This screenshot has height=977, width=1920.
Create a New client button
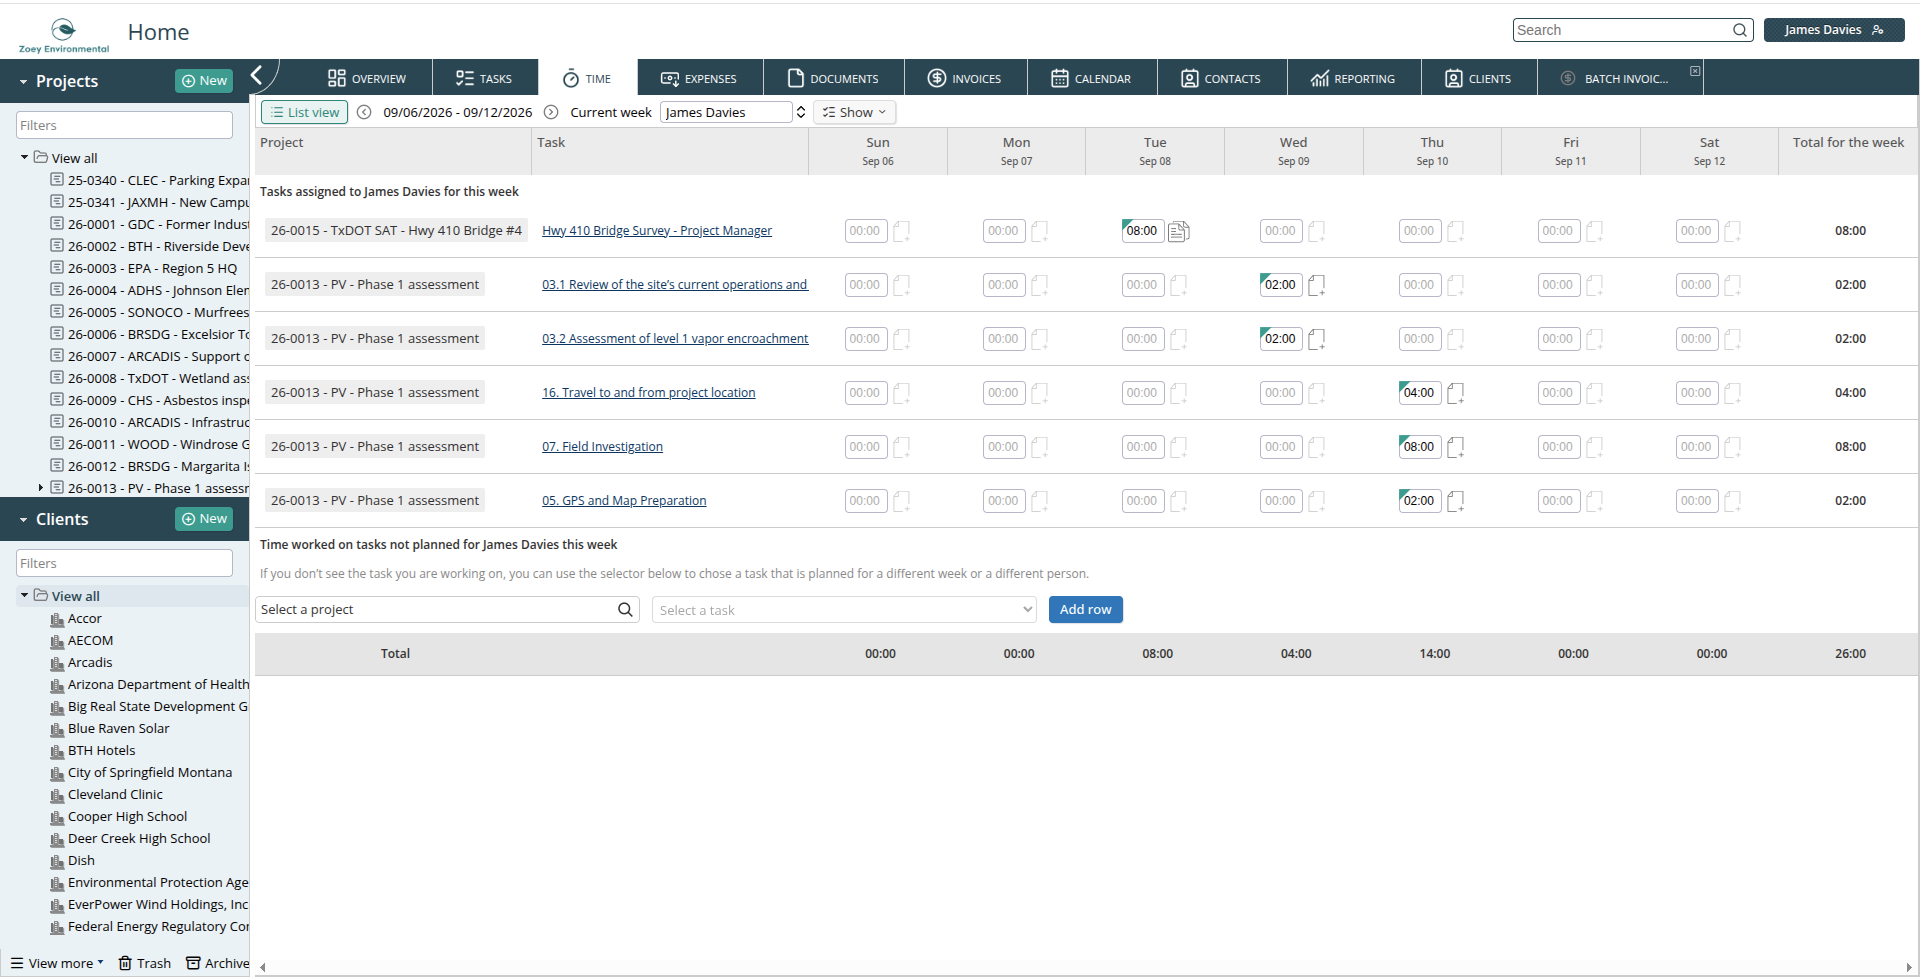tap(204, 519)
